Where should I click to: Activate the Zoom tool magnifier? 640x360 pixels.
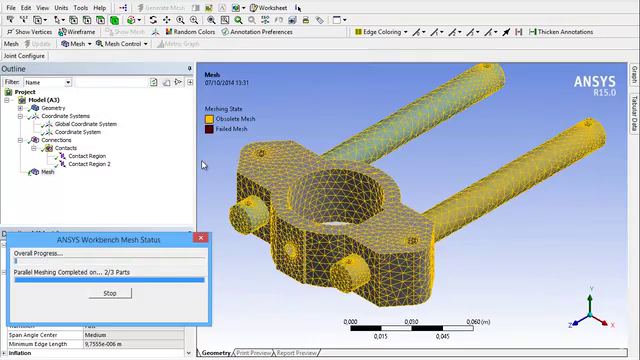[x=180, y=20]
